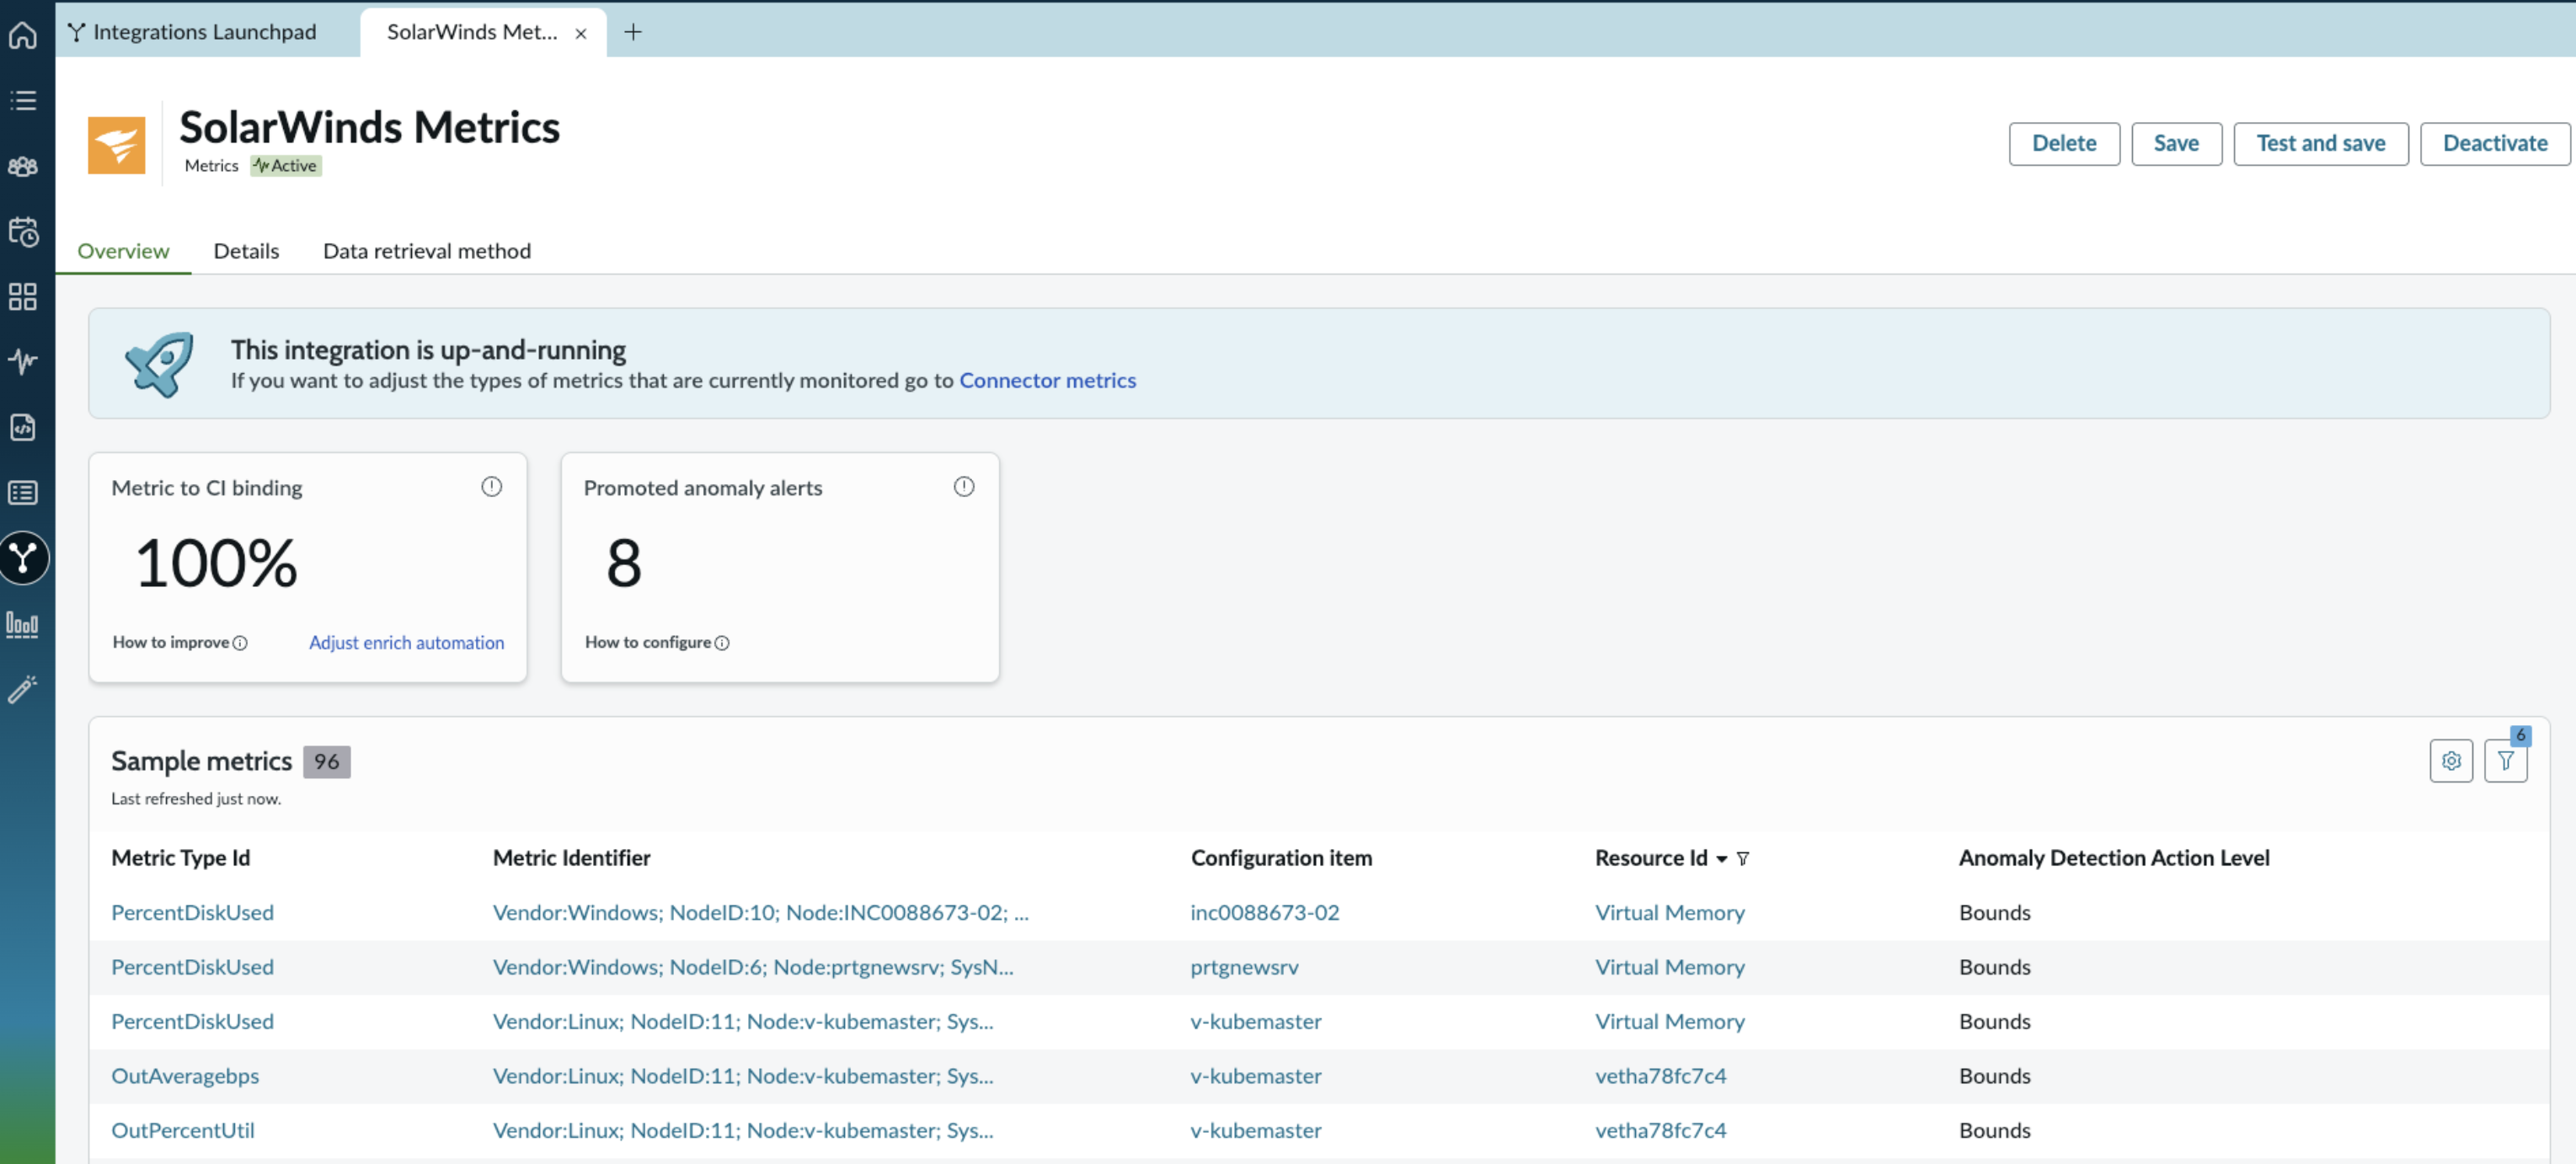
Task: Switch to the Details tab
Action: (x=246, y=251)
